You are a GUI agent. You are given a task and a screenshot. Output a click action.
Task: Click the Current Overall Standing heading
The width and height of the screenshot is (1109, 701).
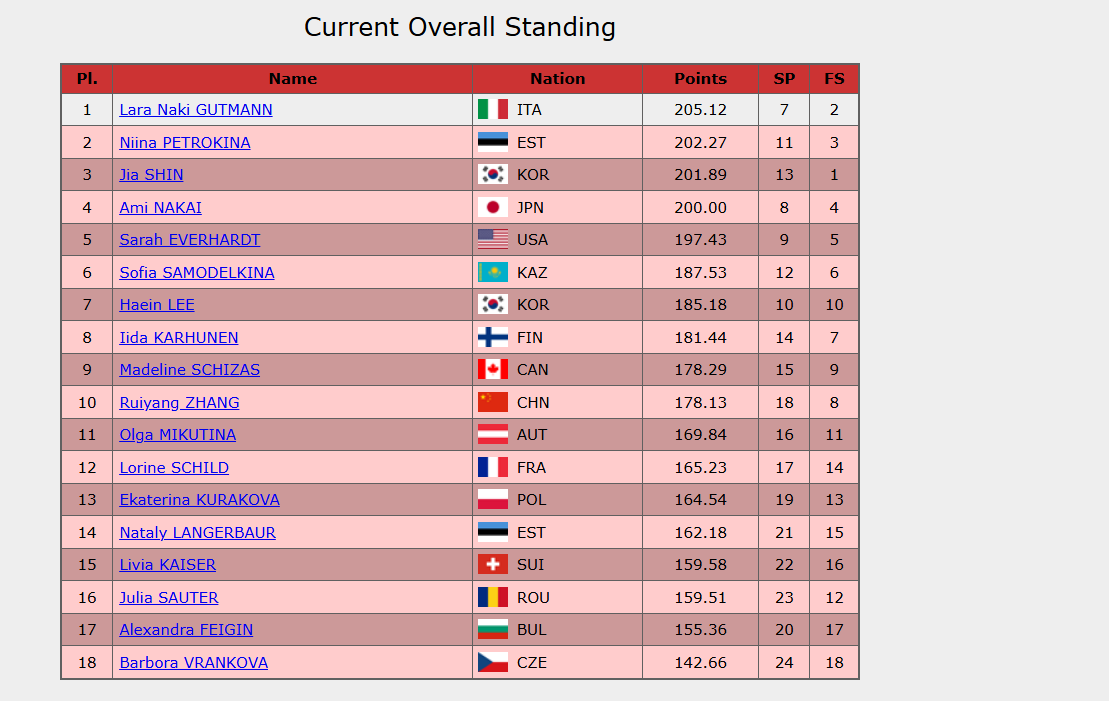pyautogui.click(x=460, y=27)
